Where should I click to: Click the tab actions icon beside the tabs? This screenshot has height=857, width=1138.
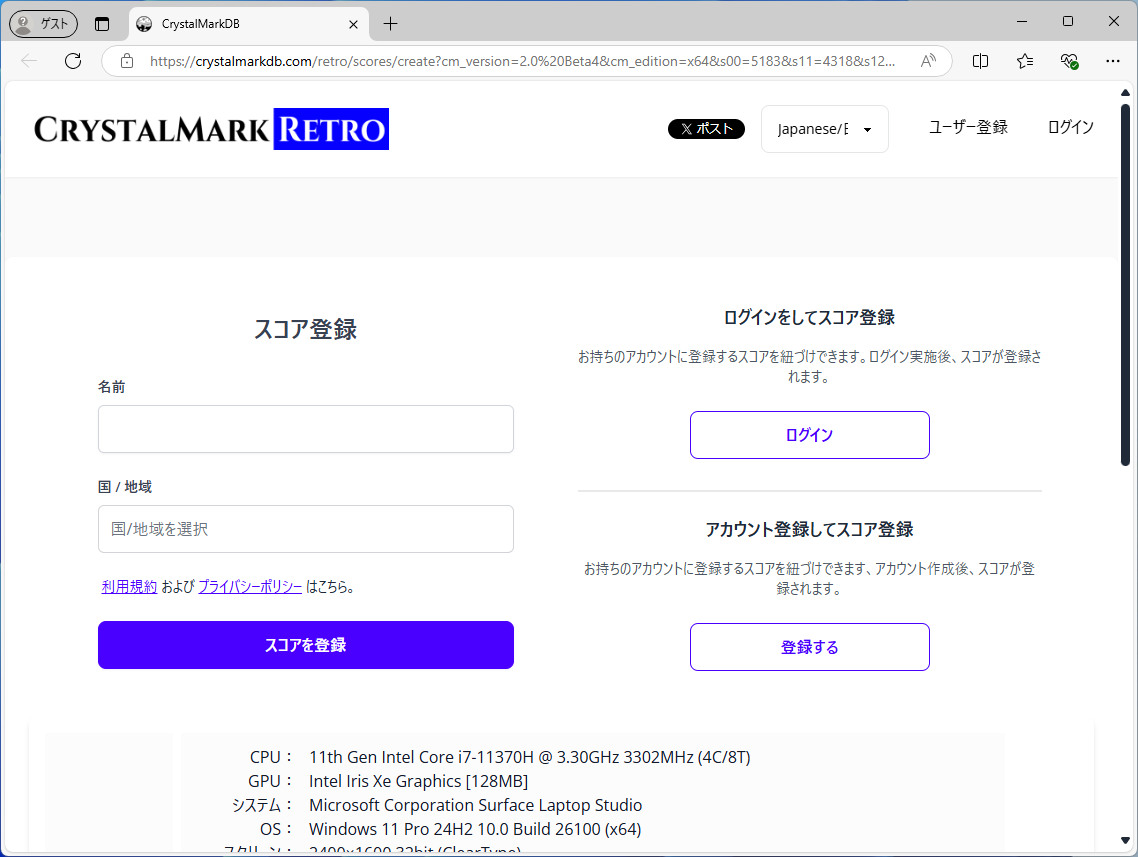pyautogui.click(x=102, y=23)
